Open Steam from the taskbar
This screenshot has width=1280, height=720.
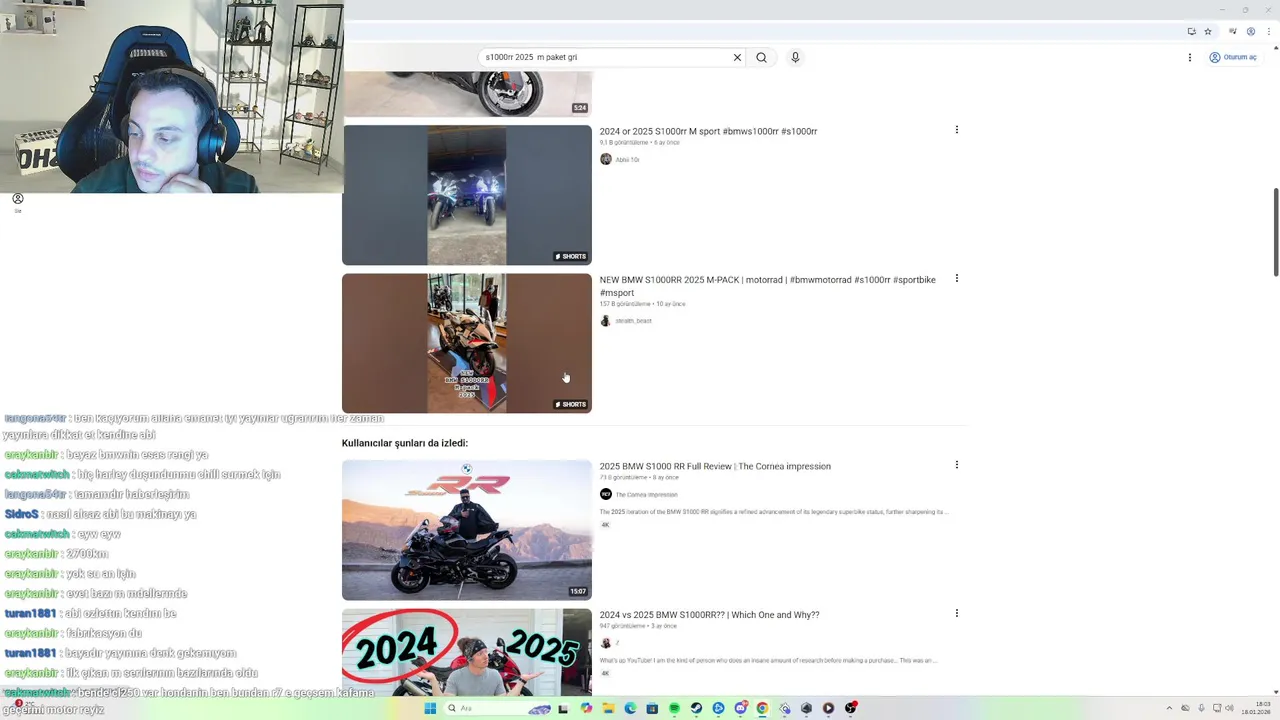click(x=696, y=708)
